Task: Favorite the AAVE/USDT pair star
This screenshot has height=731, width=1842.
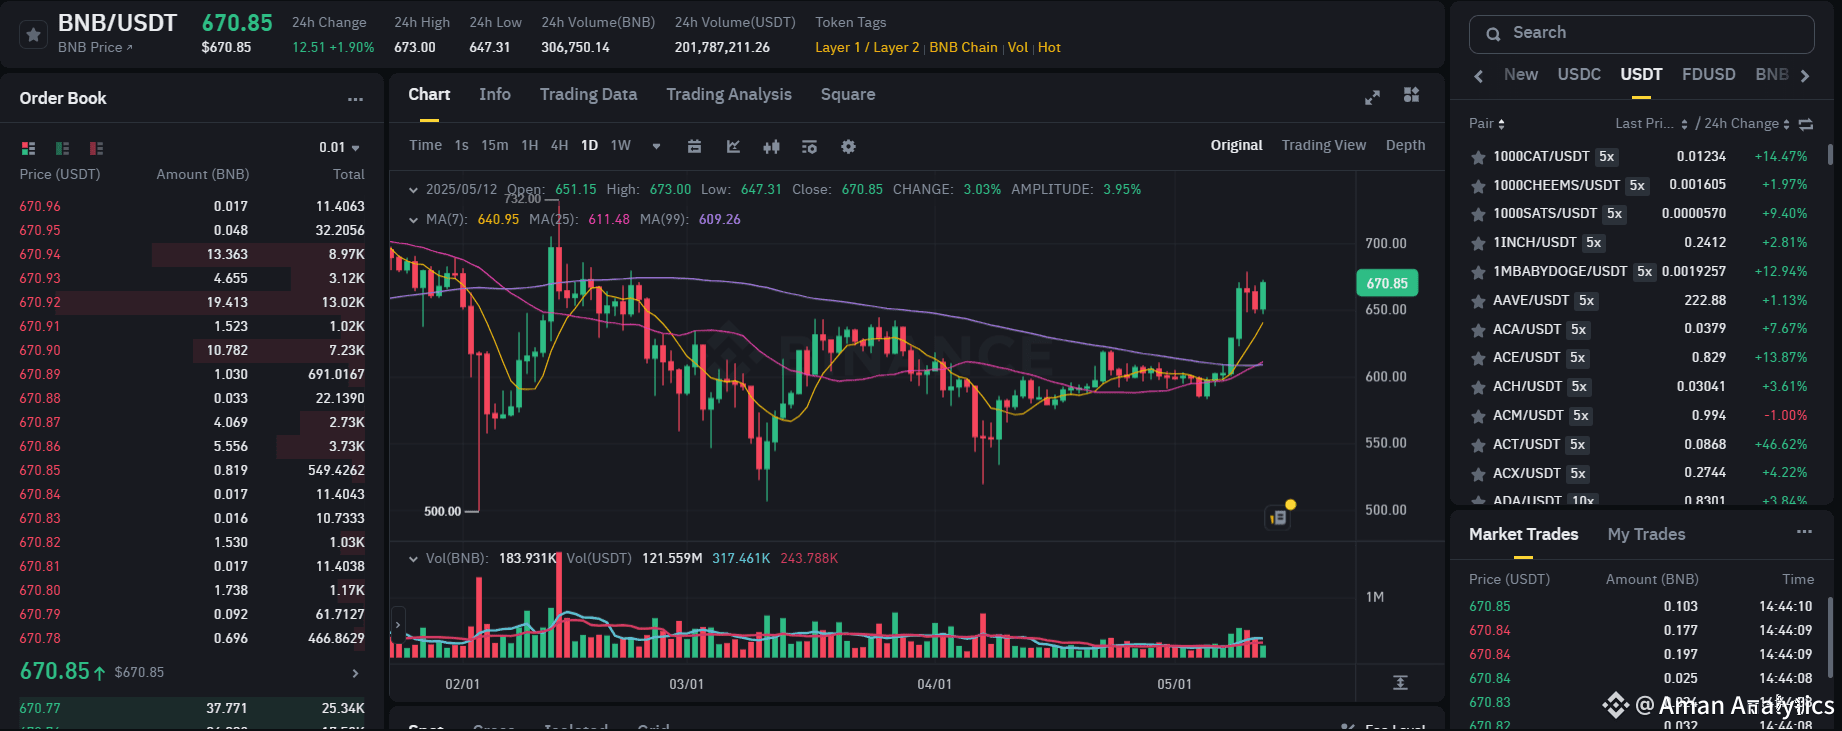Action: (1477, 301)
